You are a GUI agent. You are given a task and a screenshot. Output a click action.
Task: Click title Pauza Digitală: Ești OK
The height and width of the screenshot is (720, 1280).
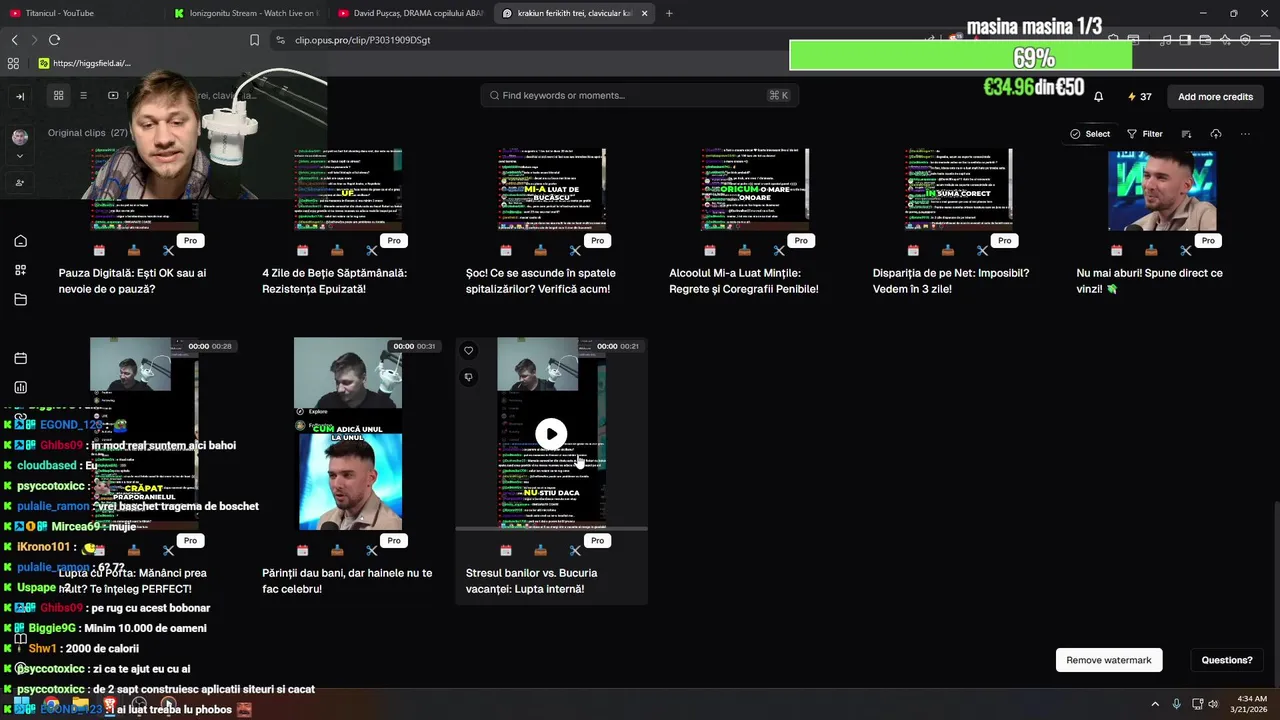132,281
